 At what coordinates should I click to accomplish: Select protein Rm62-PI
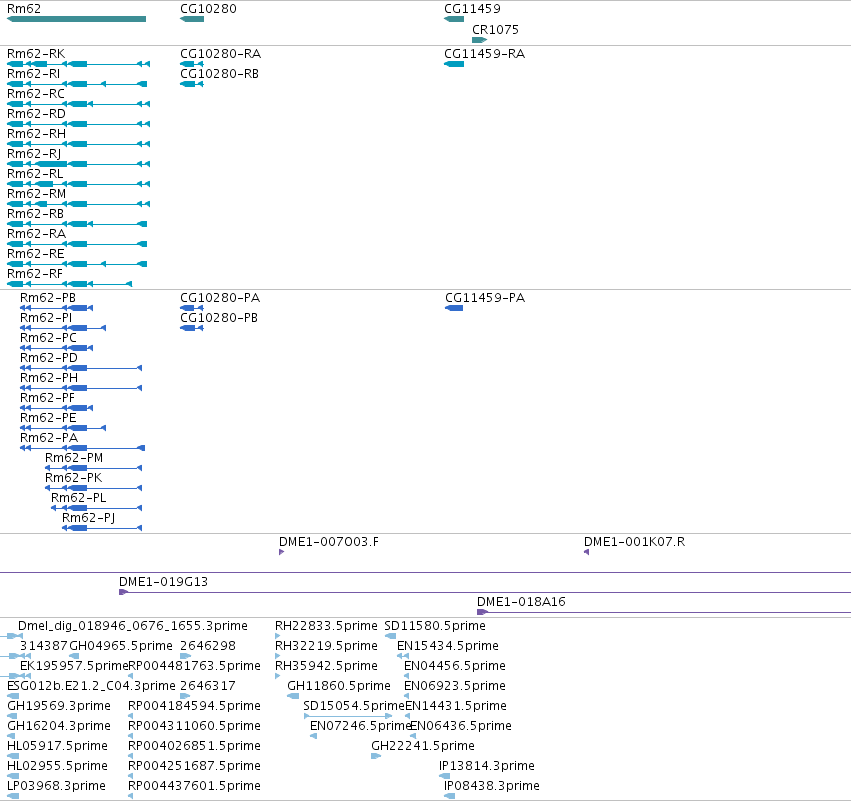point(63,328)
